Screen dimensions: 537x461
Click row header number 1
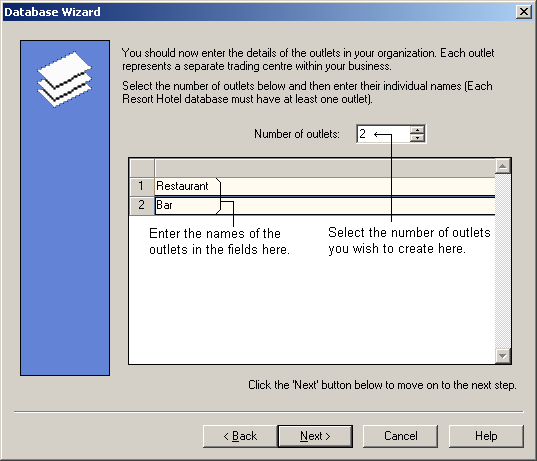[141, 186]
